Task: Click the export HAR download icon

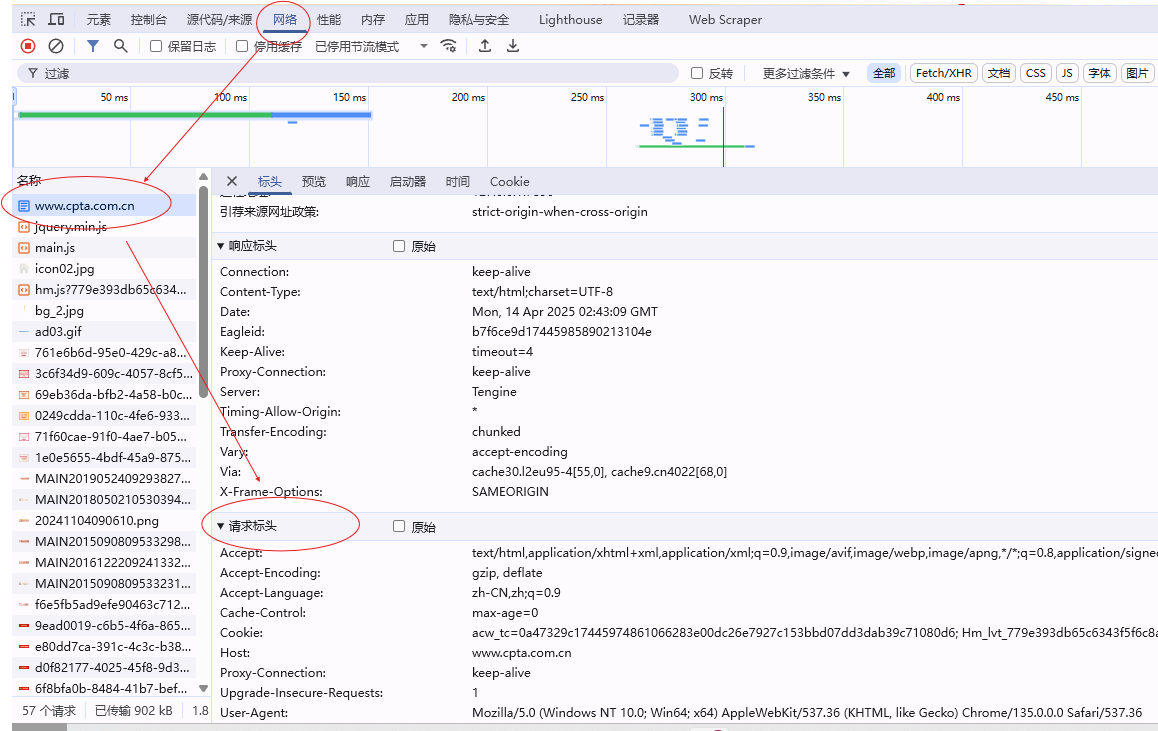Action: [x=513, y=46]
